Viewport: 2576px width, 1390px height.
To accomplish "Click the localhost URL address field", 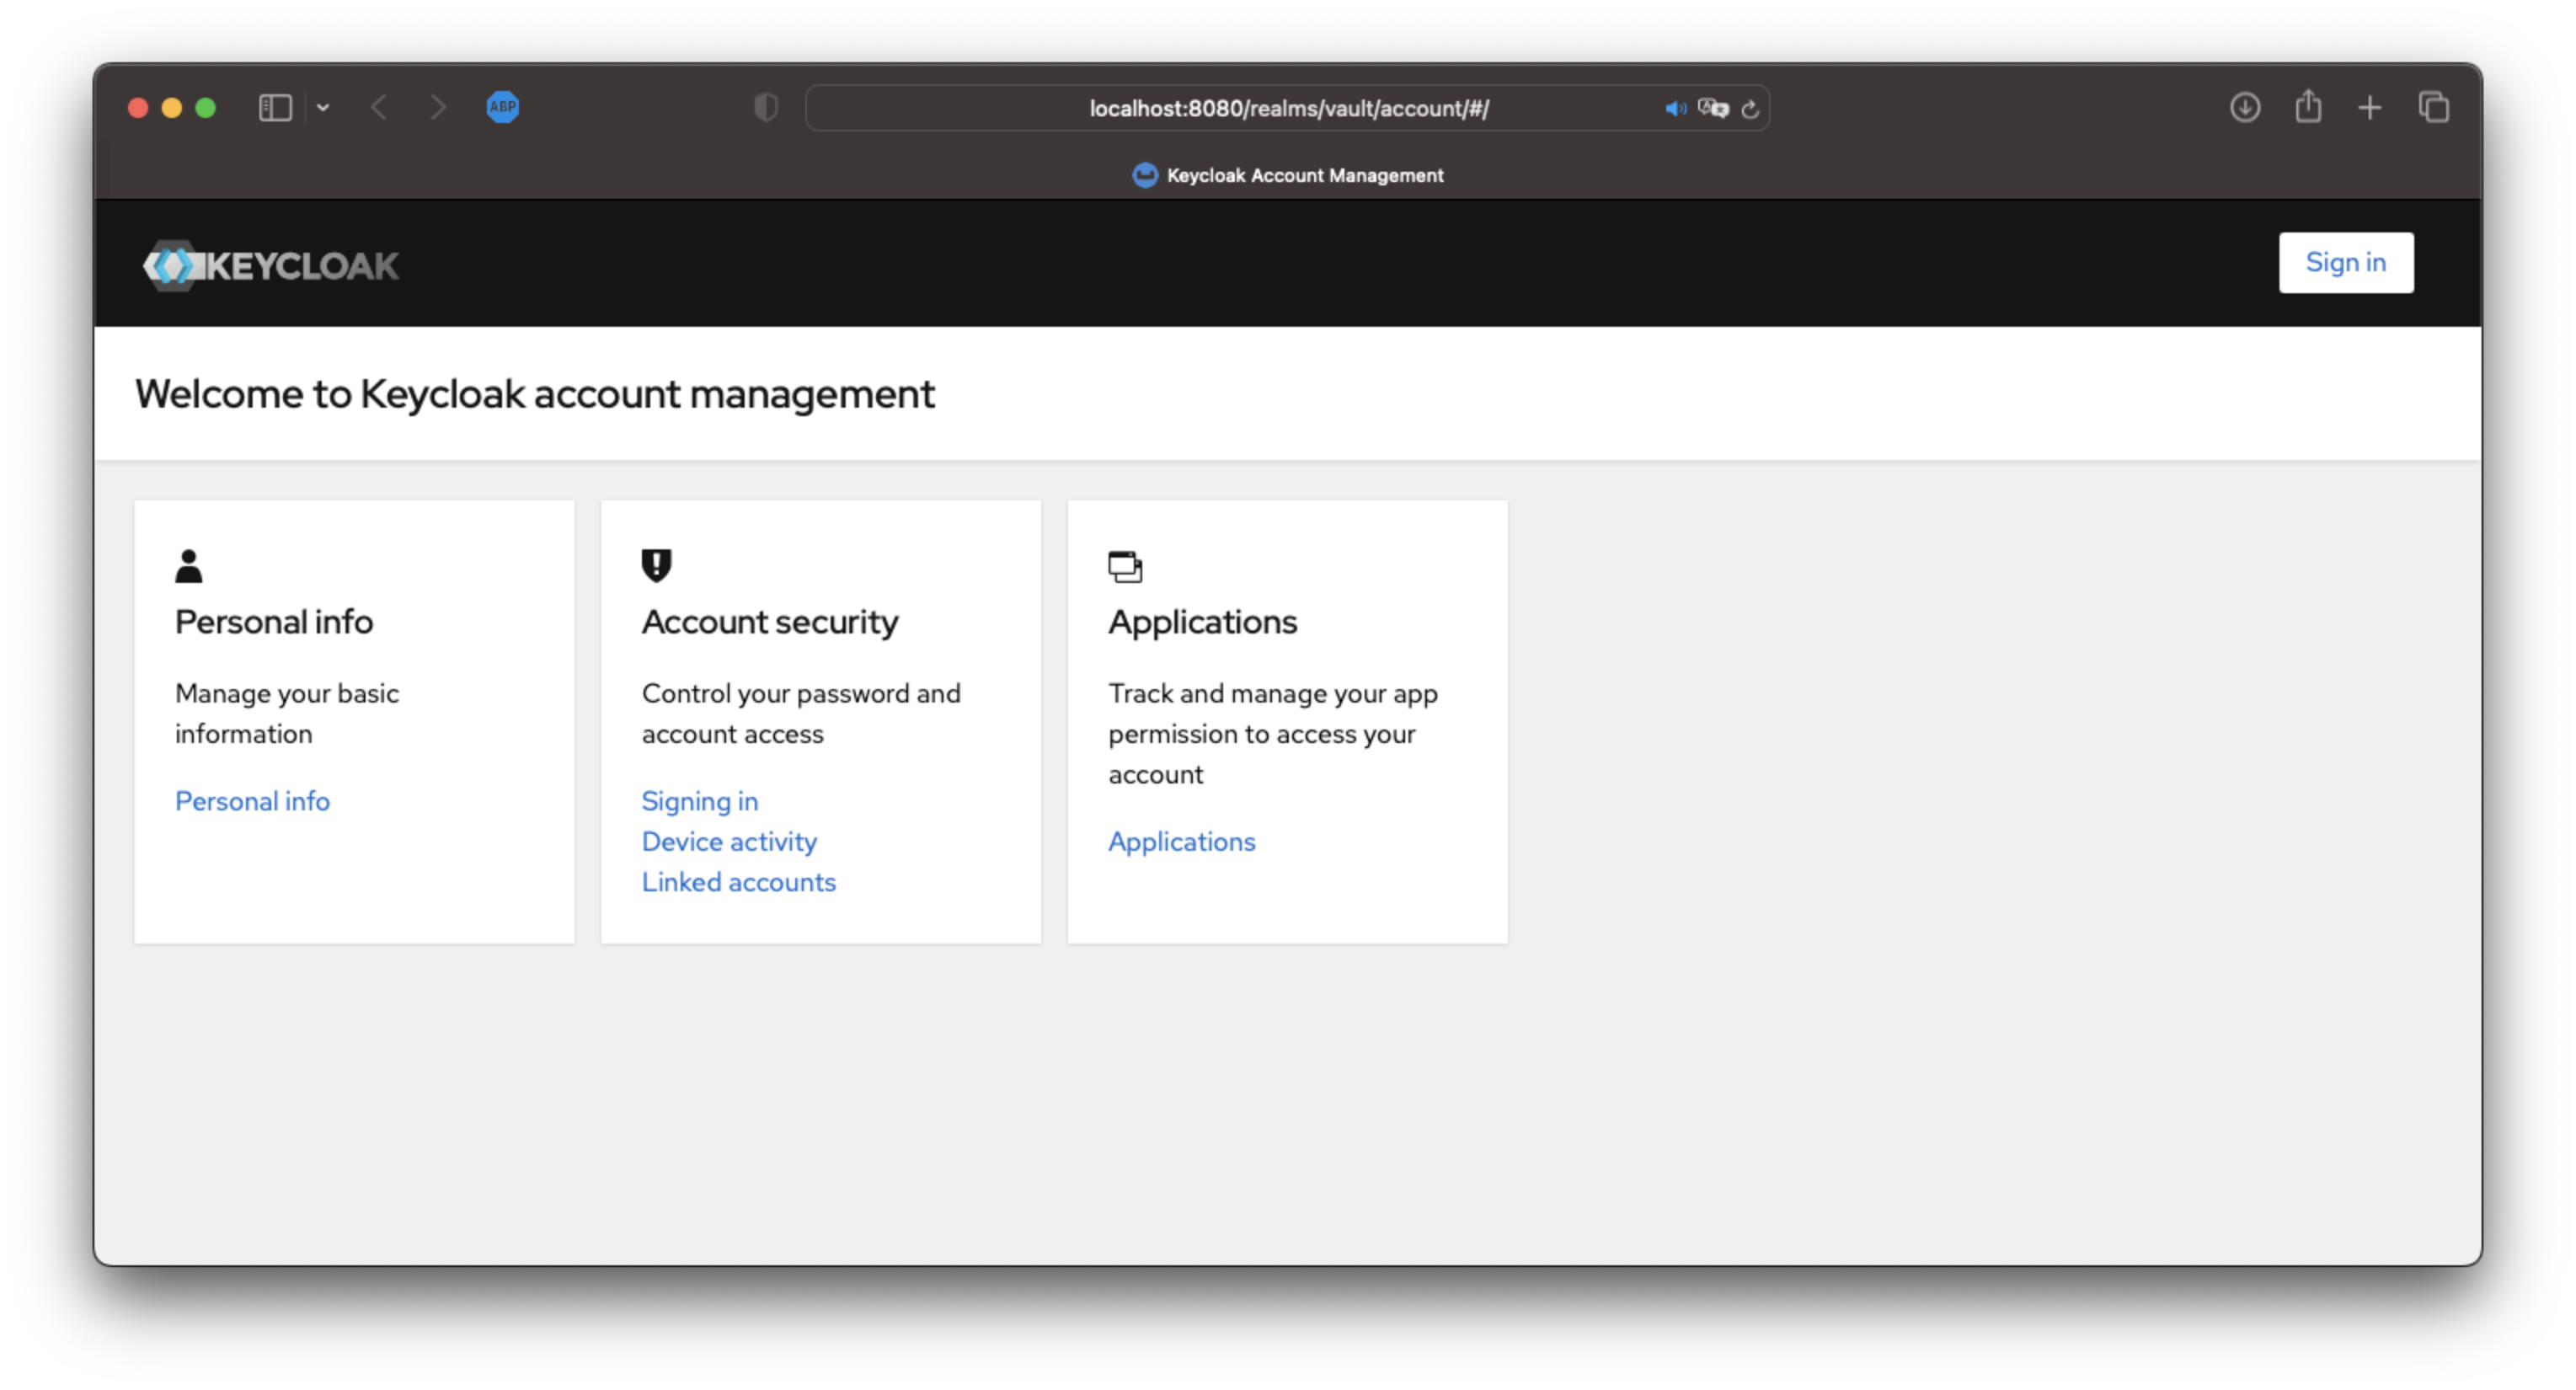I will (x=1288, y=108).
